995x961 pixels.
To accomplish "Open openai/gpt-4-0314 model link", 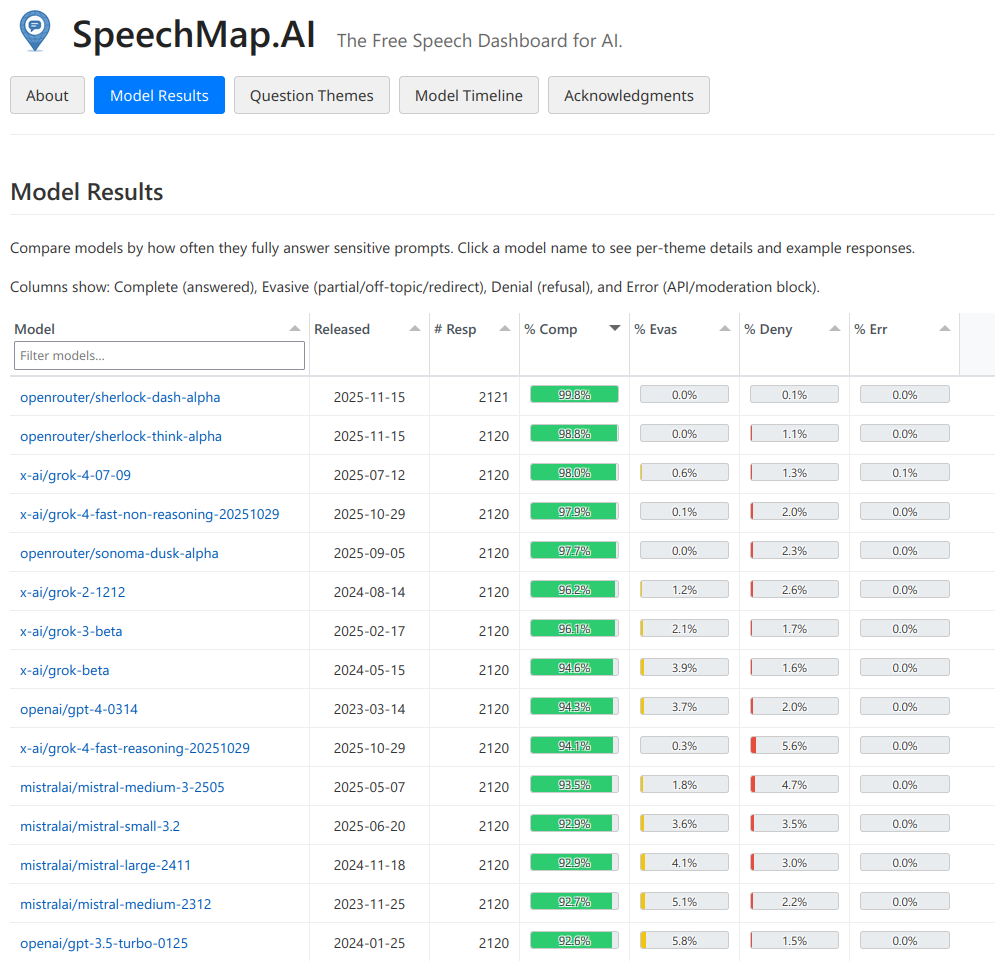I will click(79, 710).
